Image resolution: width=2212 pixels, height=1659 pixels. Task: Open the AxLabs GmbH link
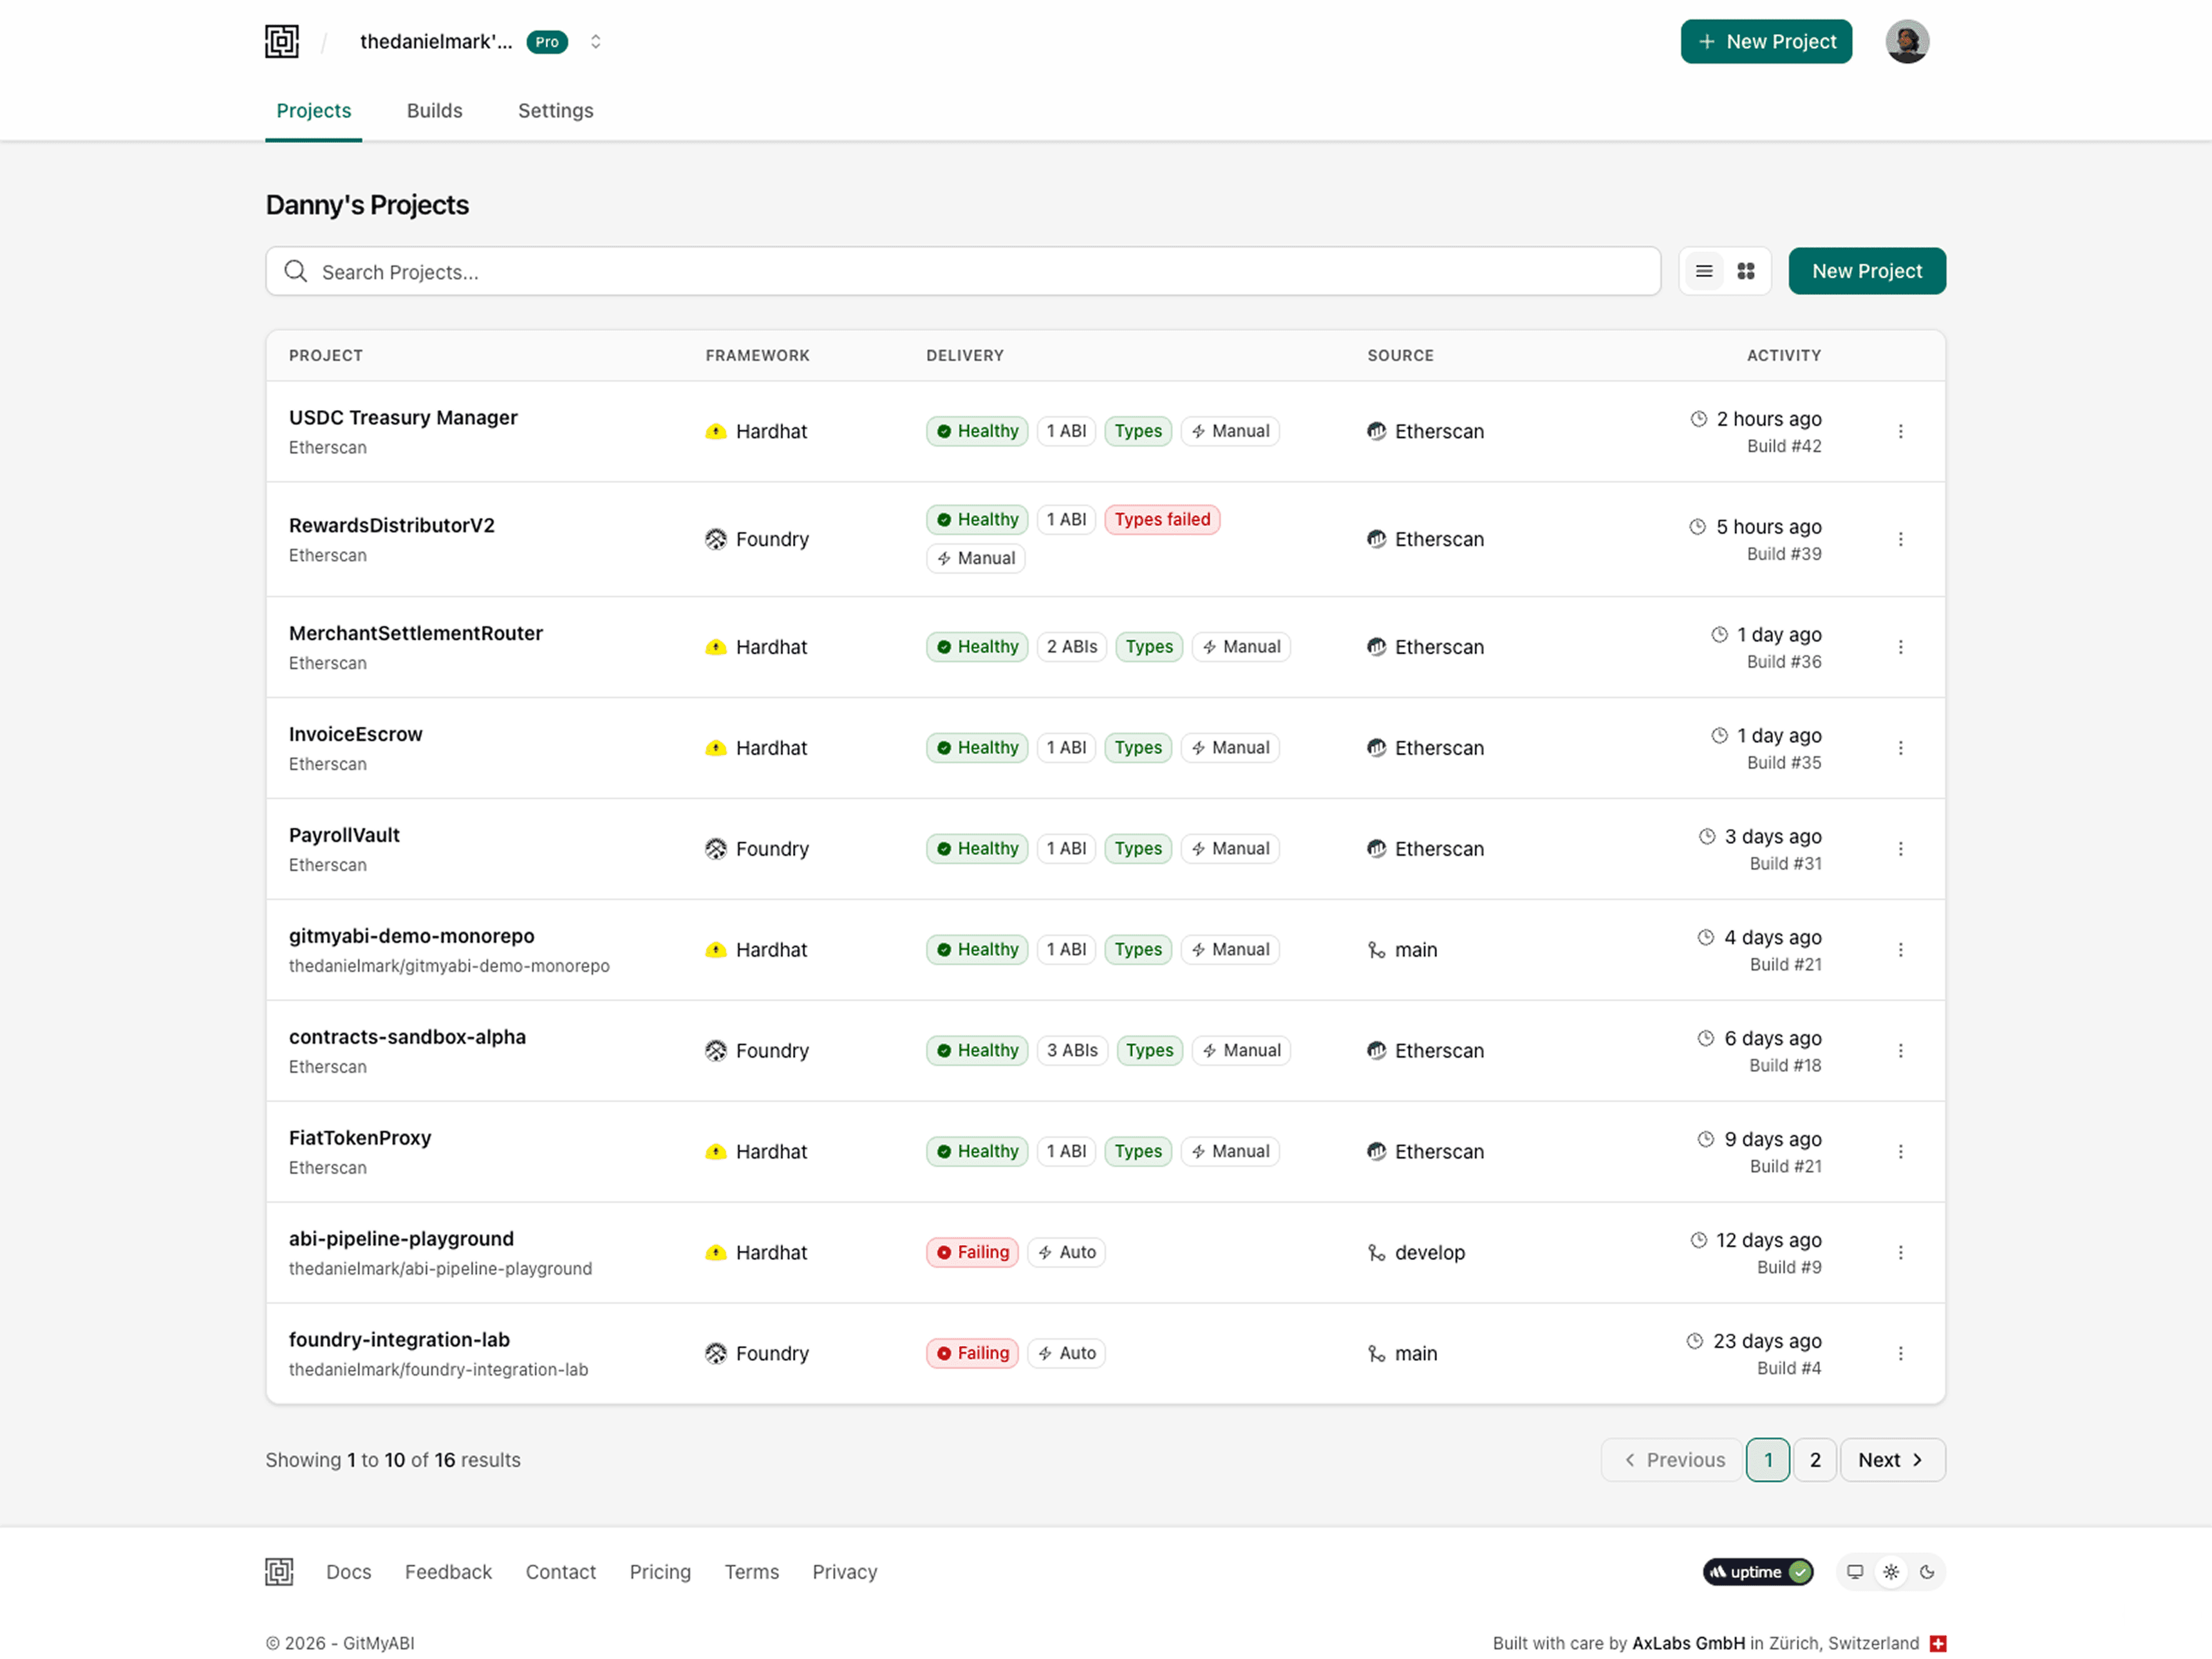[x=1688, y=1644]
